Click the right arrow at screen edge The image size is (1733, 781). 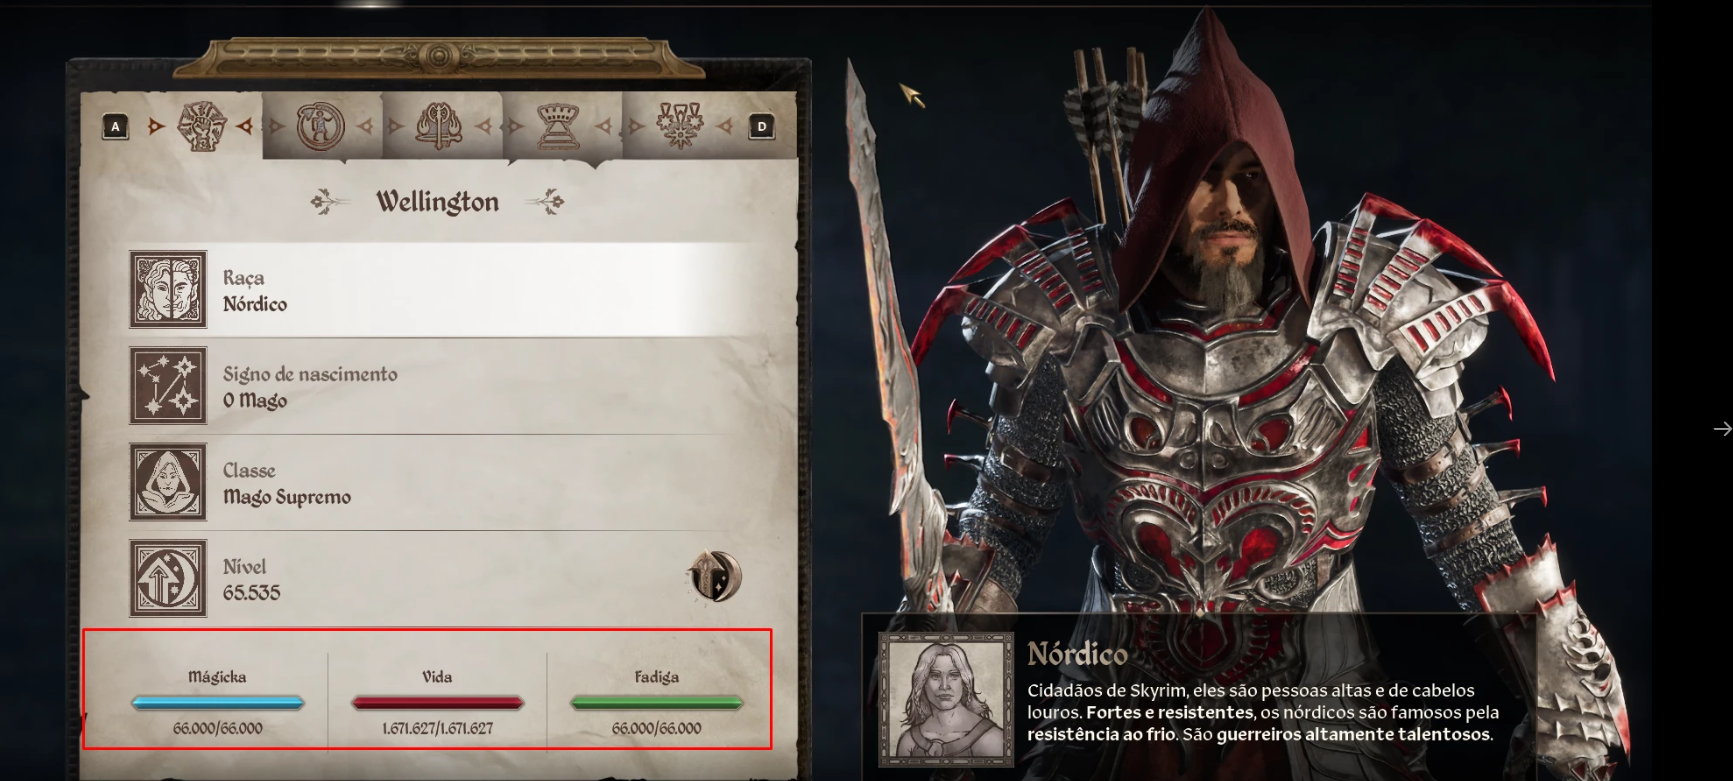tap(1722, 429)
